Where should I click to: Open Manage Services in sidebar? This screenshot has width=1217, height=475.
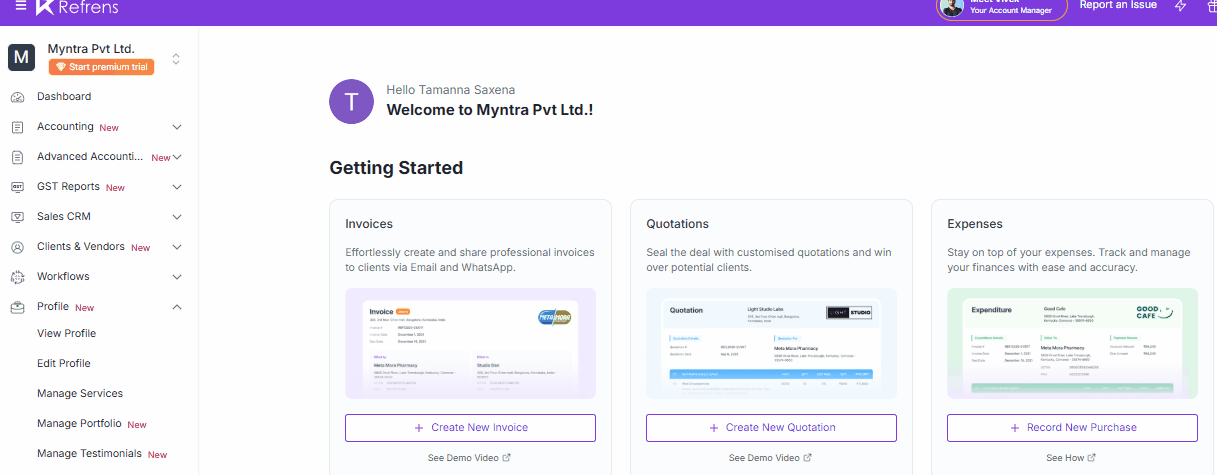click(x=80, y=393)
